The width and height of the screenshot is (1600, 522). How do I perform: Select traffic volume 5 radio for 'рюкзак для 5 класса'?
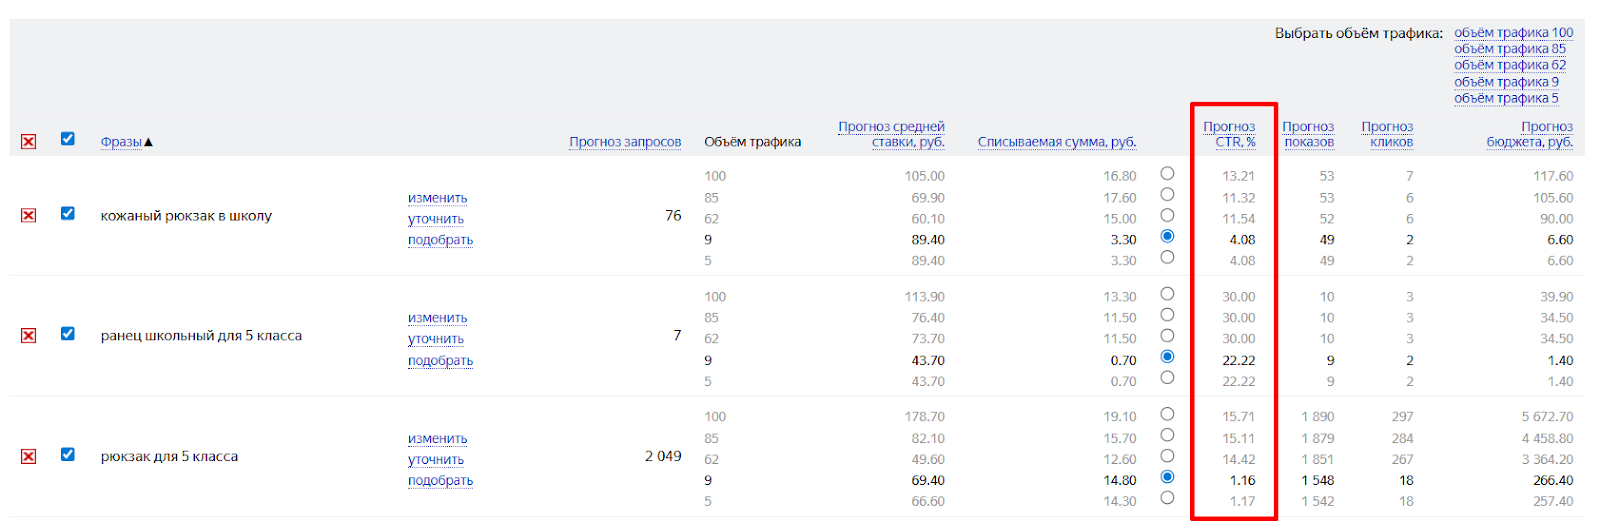pos(1167,498)
